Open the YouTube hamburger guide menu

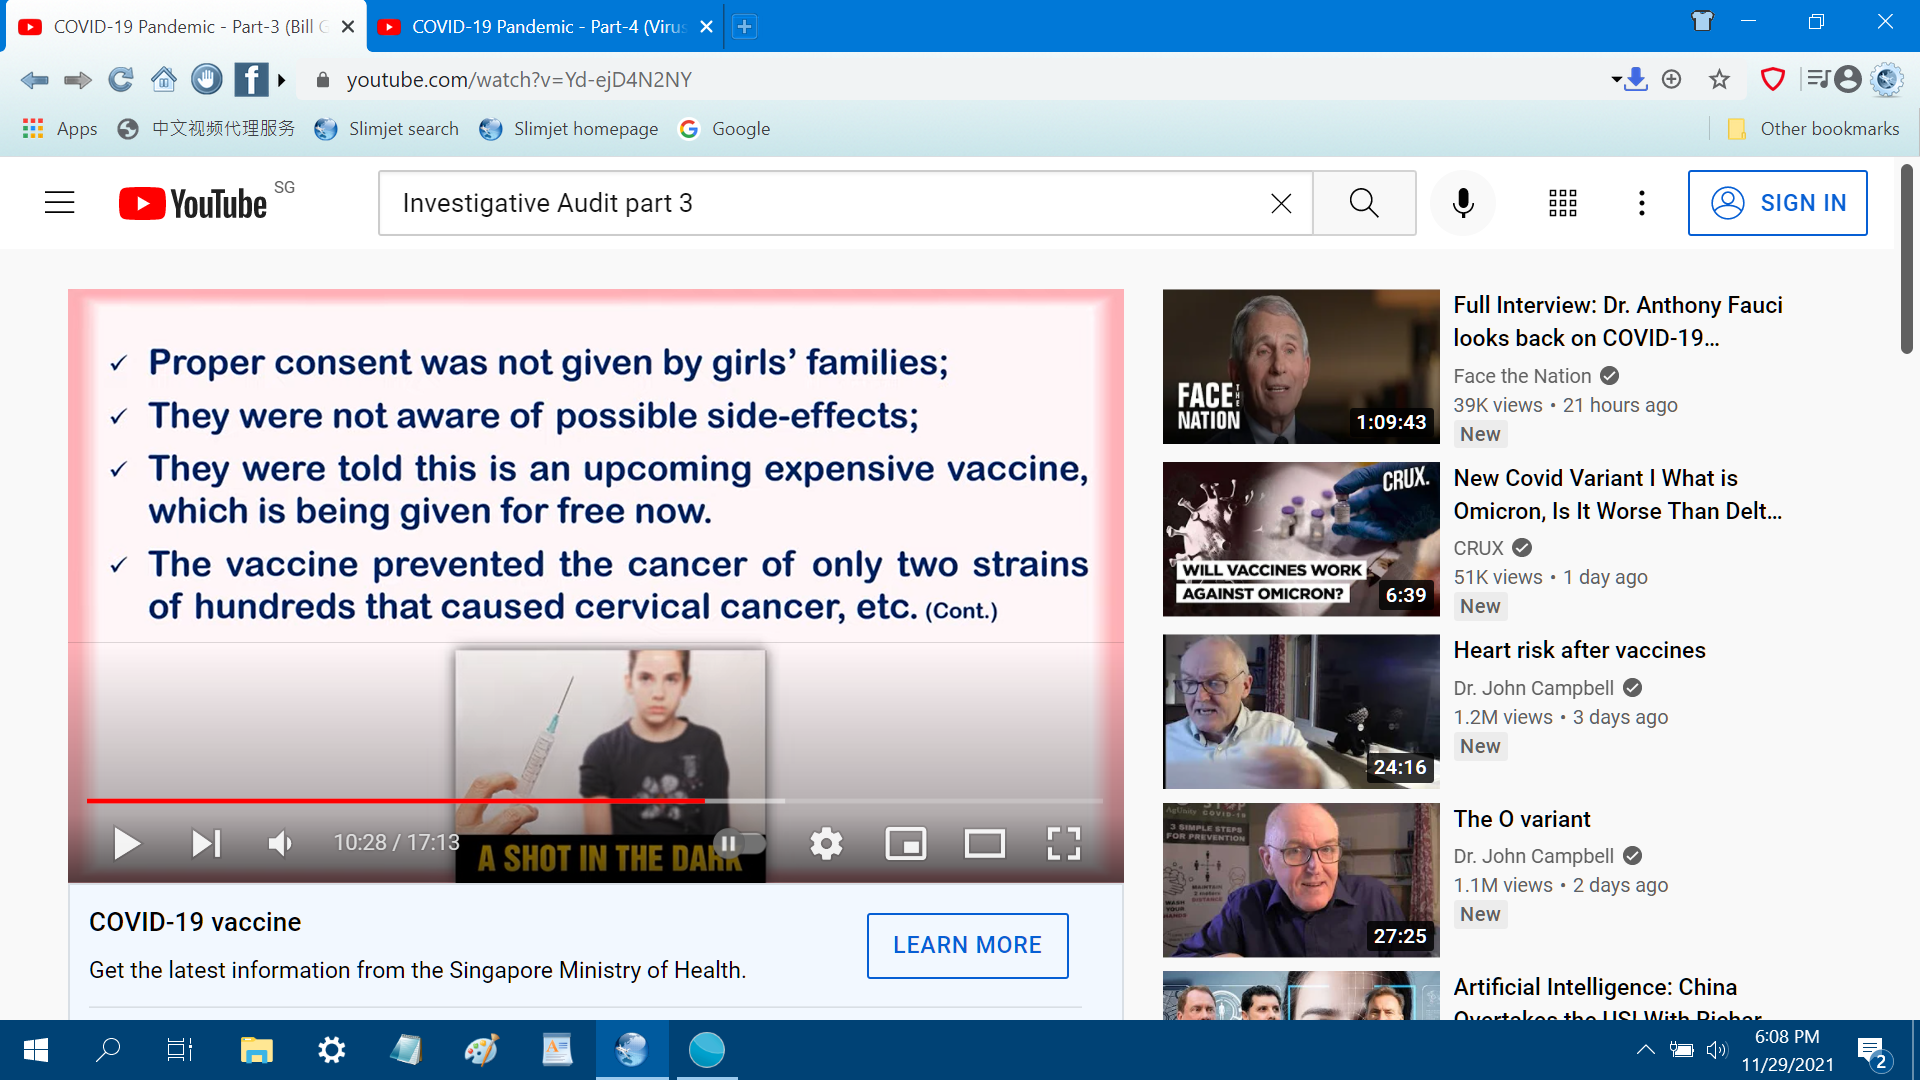(x=60, y=203)
